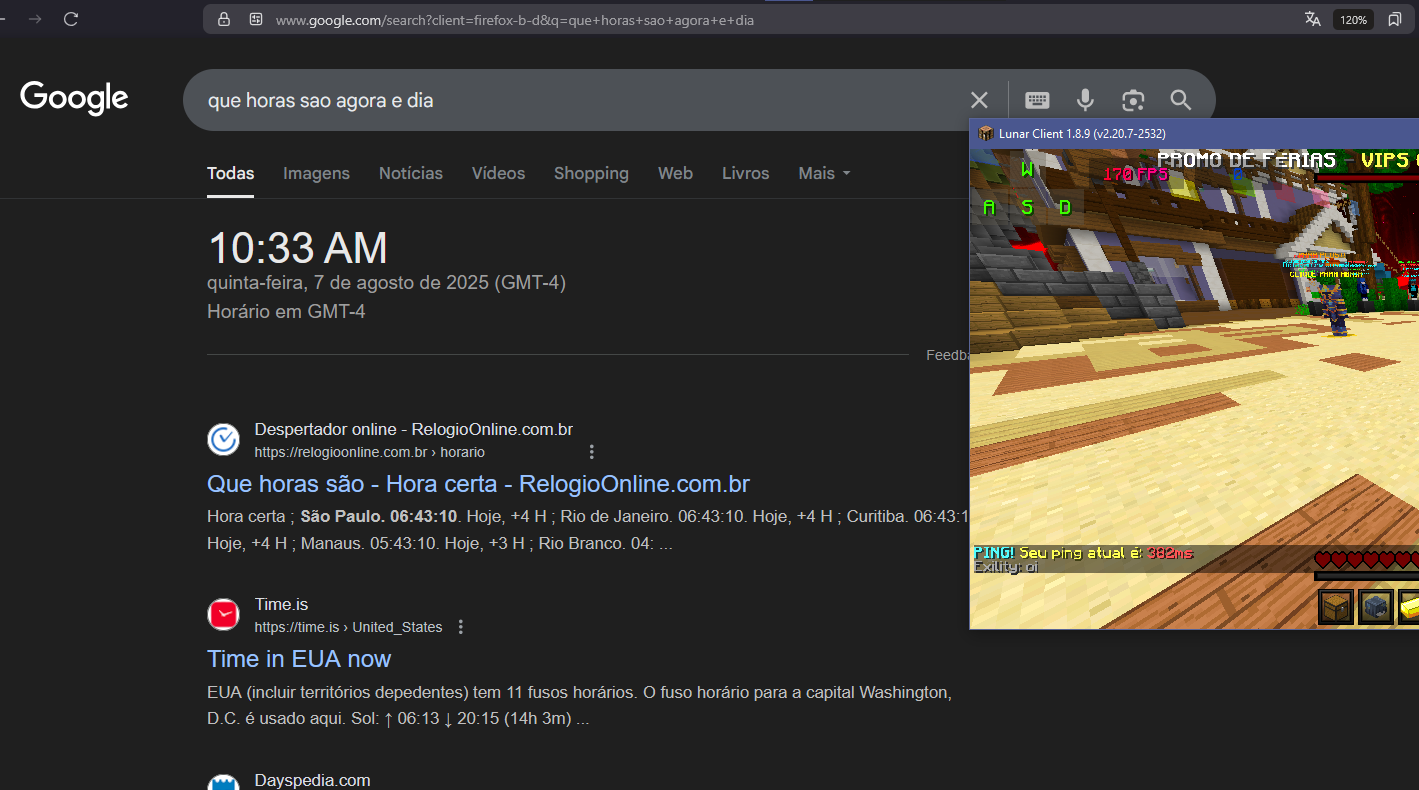Switch to the Notícias tab
Screen dimensions: 1419x790
pyautogui.click(x=410, y=173)
